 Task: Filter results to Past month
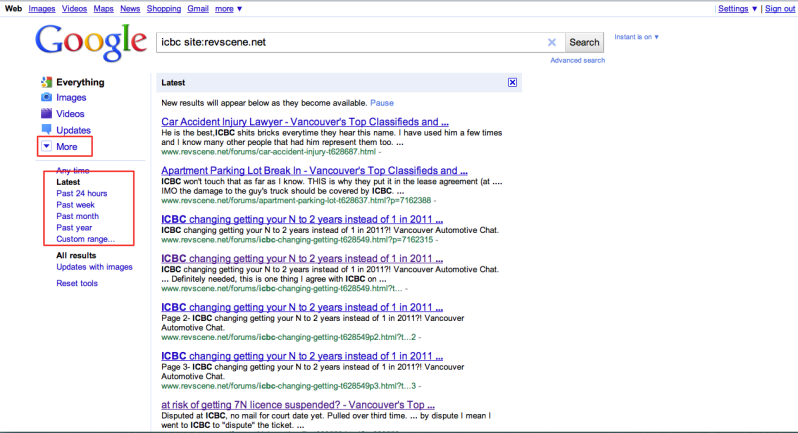77,216
